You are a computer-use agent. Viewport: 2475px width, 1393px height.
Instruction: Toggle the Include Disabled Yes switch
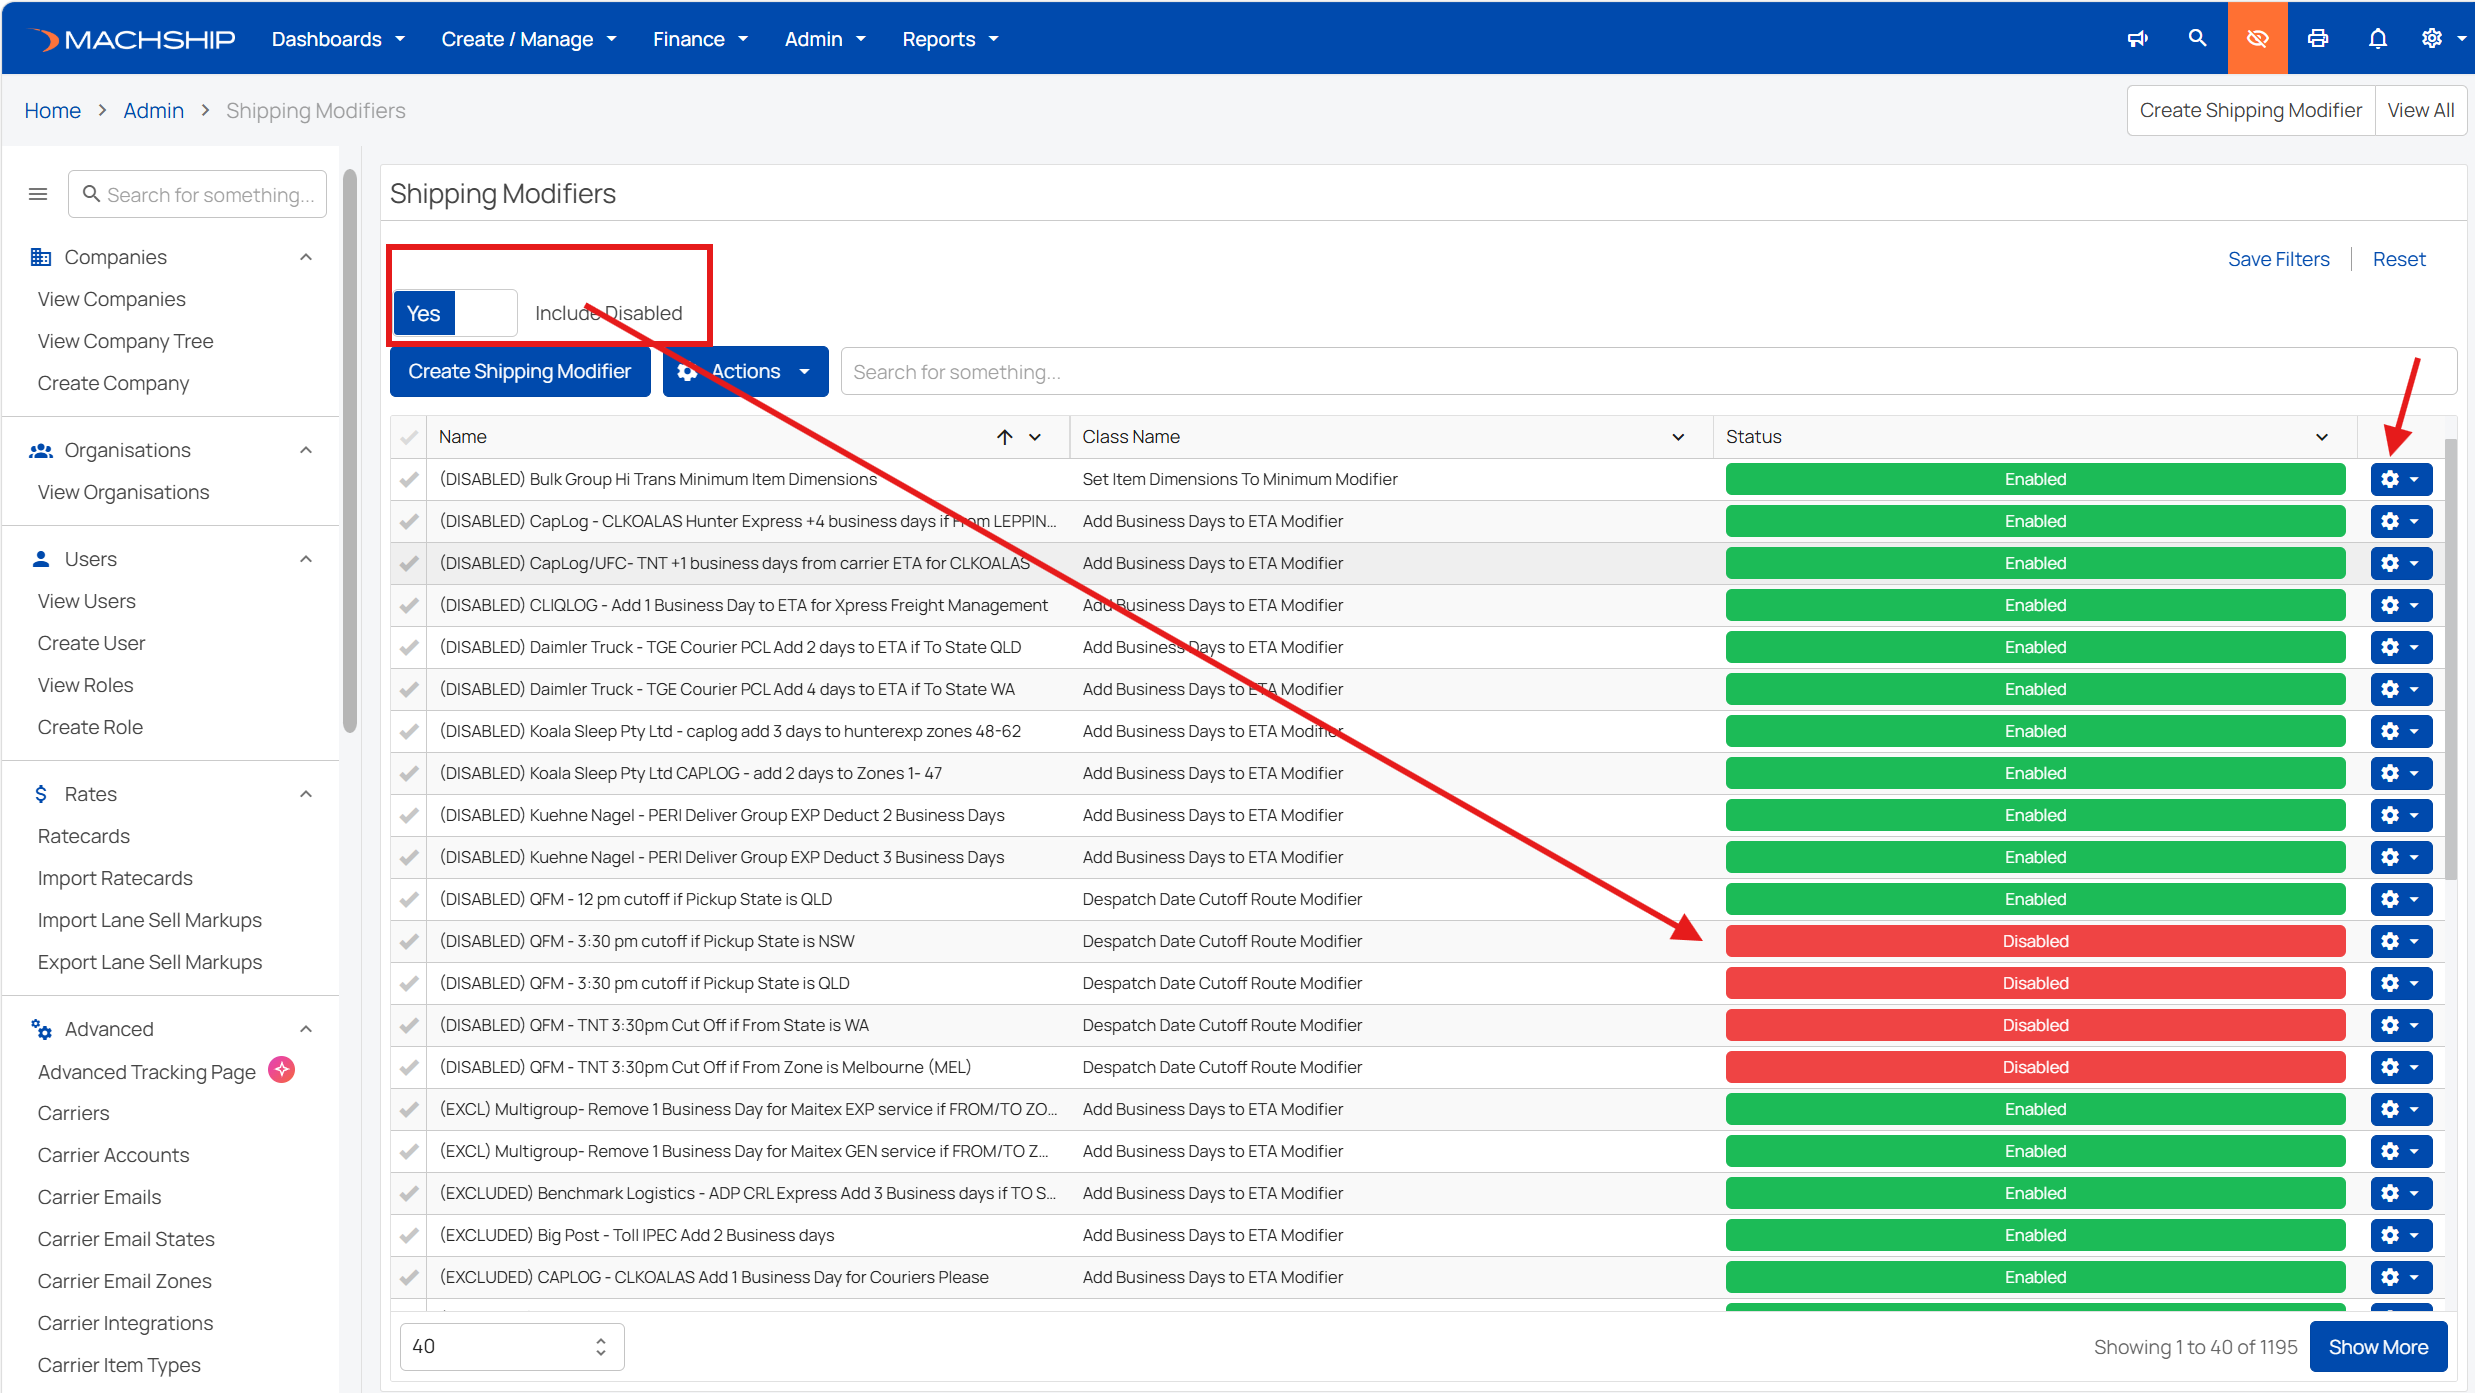[455, 313]
